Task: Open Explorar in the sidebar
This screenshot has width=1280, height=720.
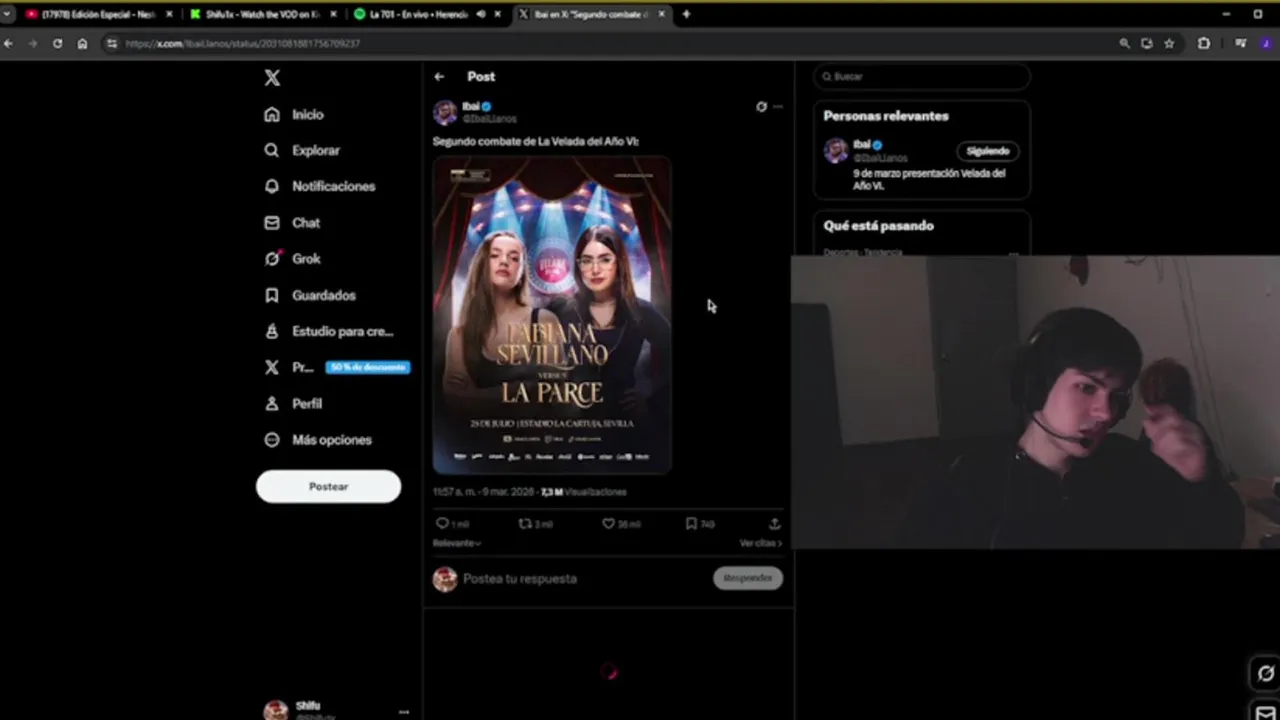Action: [x=302, y=150]
